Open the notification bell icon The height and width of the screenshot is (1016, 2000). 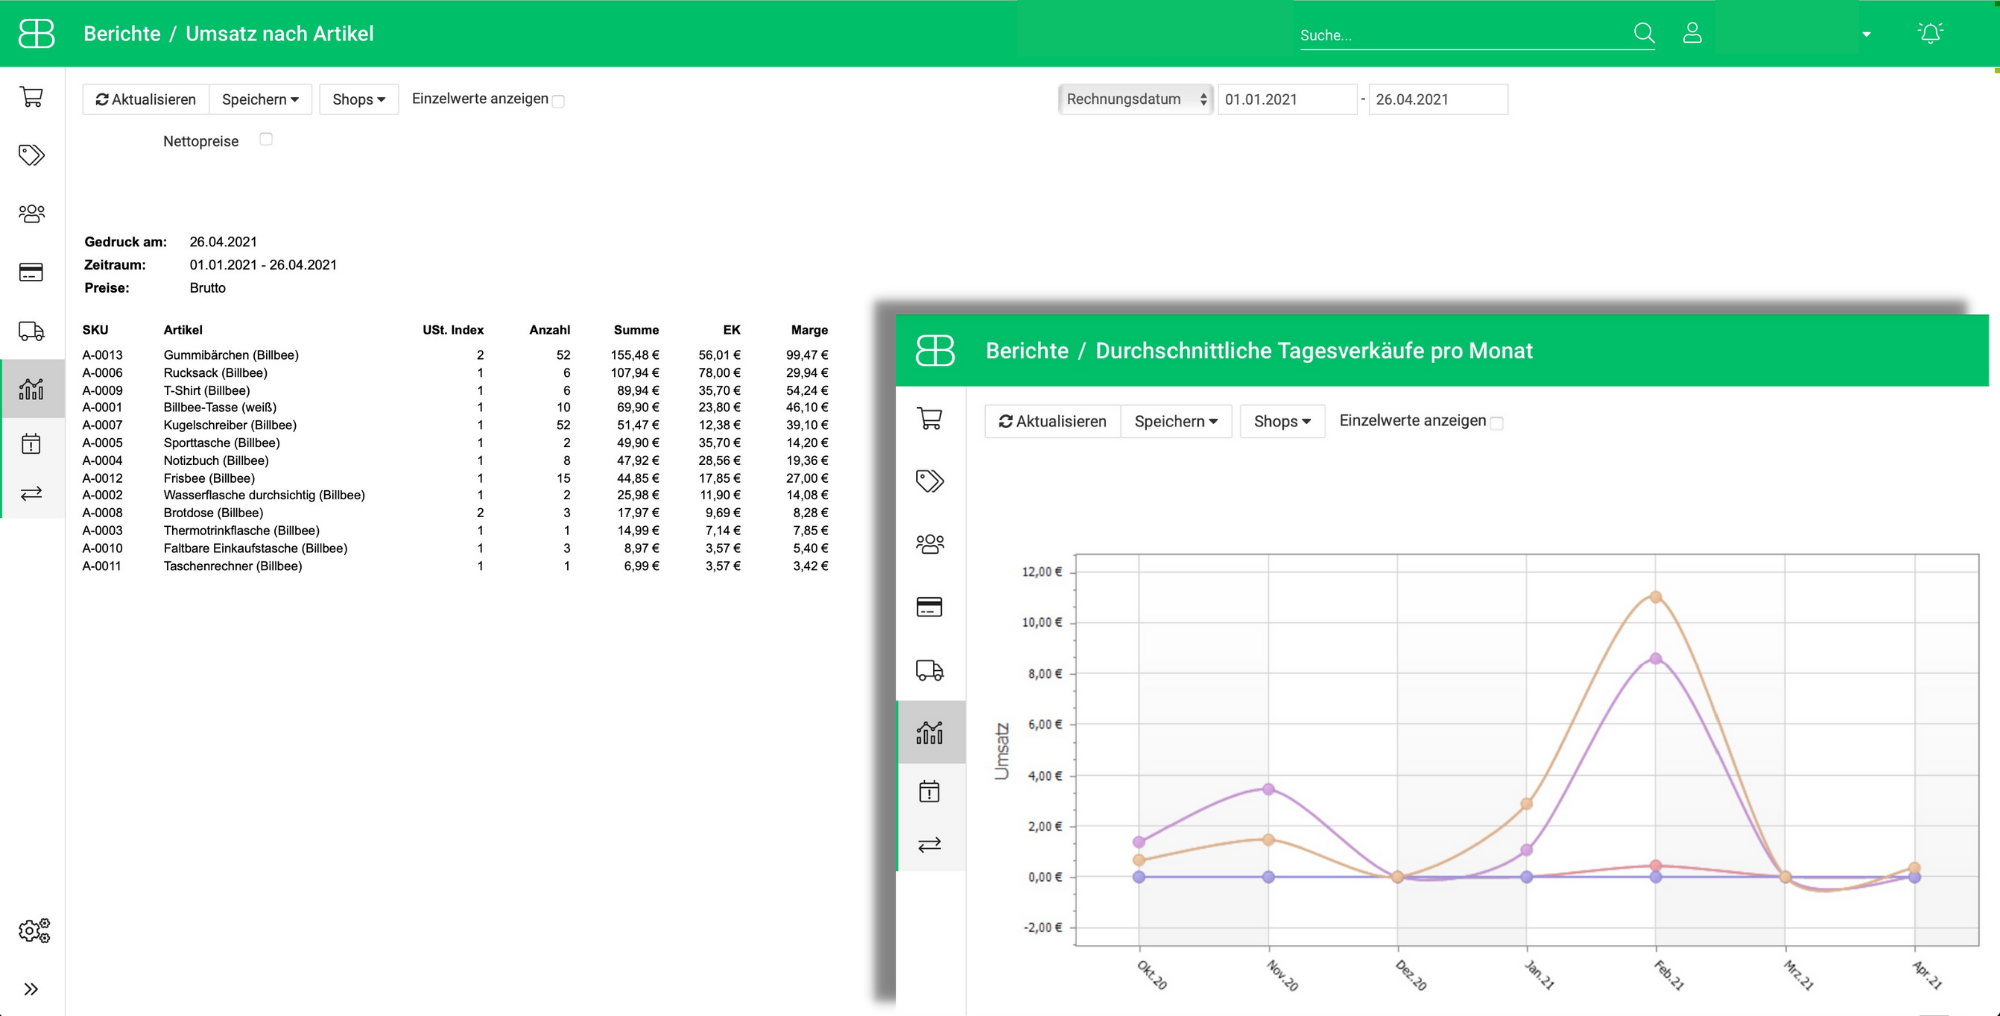[x=1931, y=33]
